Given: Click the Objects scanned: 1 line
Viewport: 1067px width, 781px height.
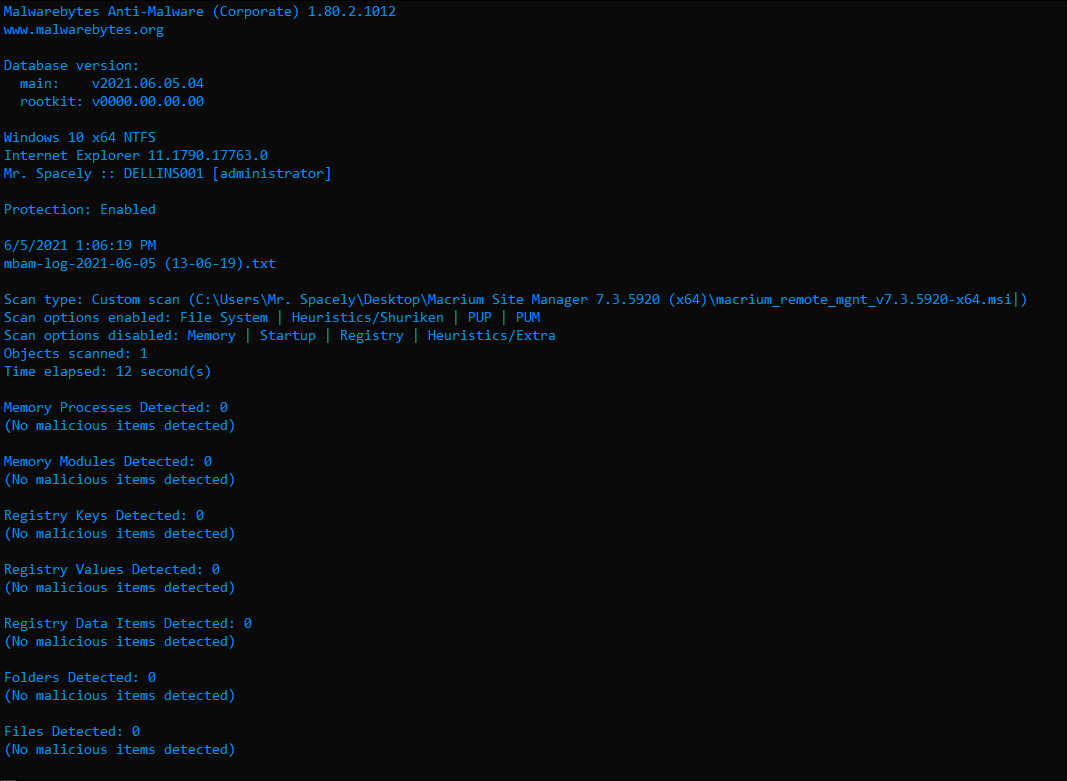Looking at the screenshot, I should click(76, 354).
